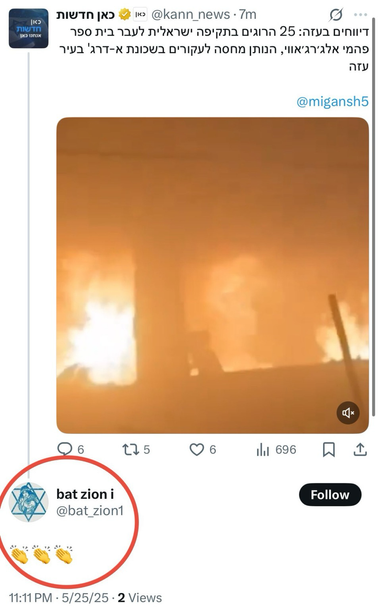This screenshot has height=610, width=378.
Task: Open the Grok circle-slash icon
Action: point(336,15)
